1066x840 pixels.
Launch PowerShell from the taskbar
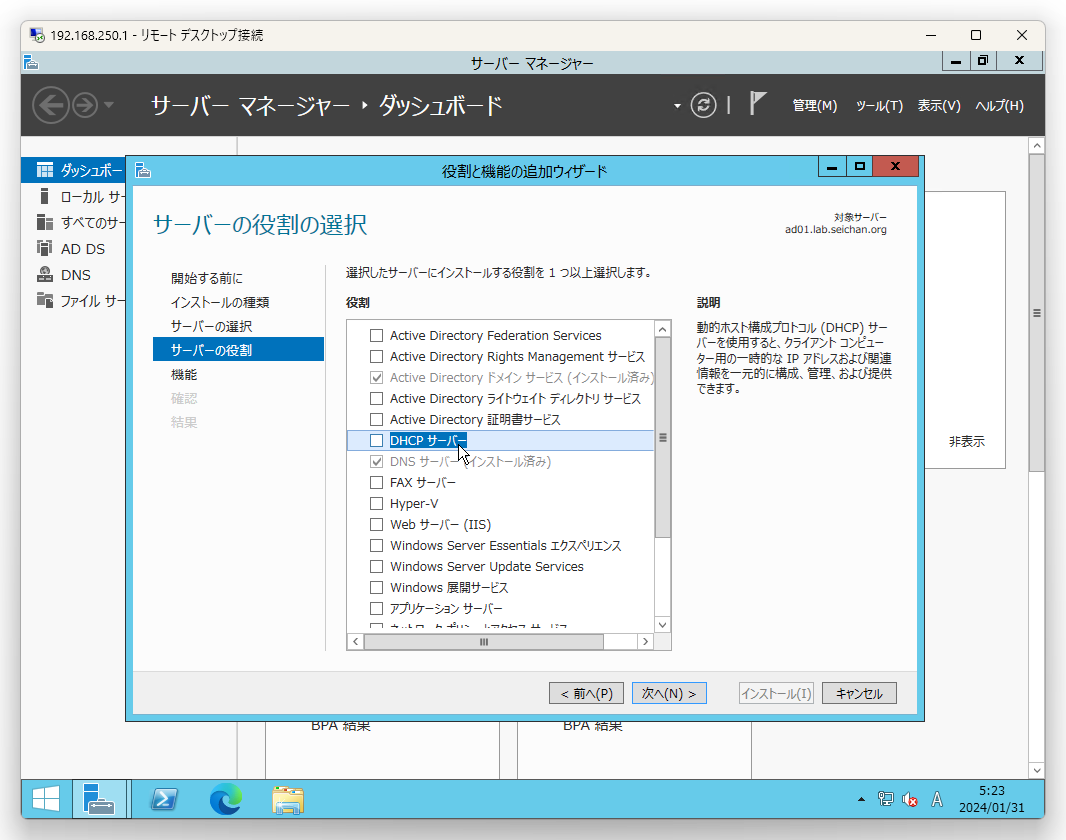164,799
